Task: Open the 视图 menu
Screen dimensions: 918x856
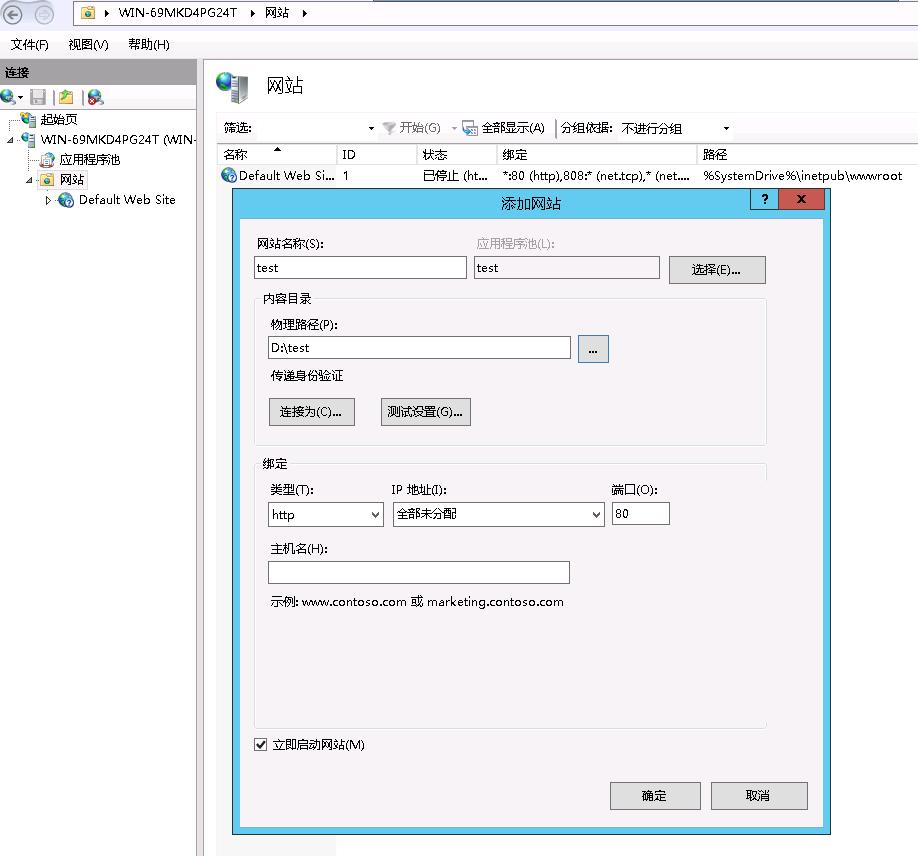Action: point(86,44)
